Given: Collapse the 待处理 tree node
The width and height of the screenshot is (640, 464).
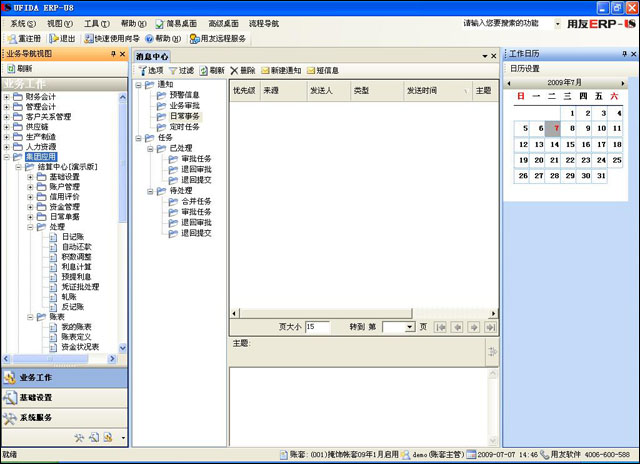Looking at the screenshot, I should point(150,191).
